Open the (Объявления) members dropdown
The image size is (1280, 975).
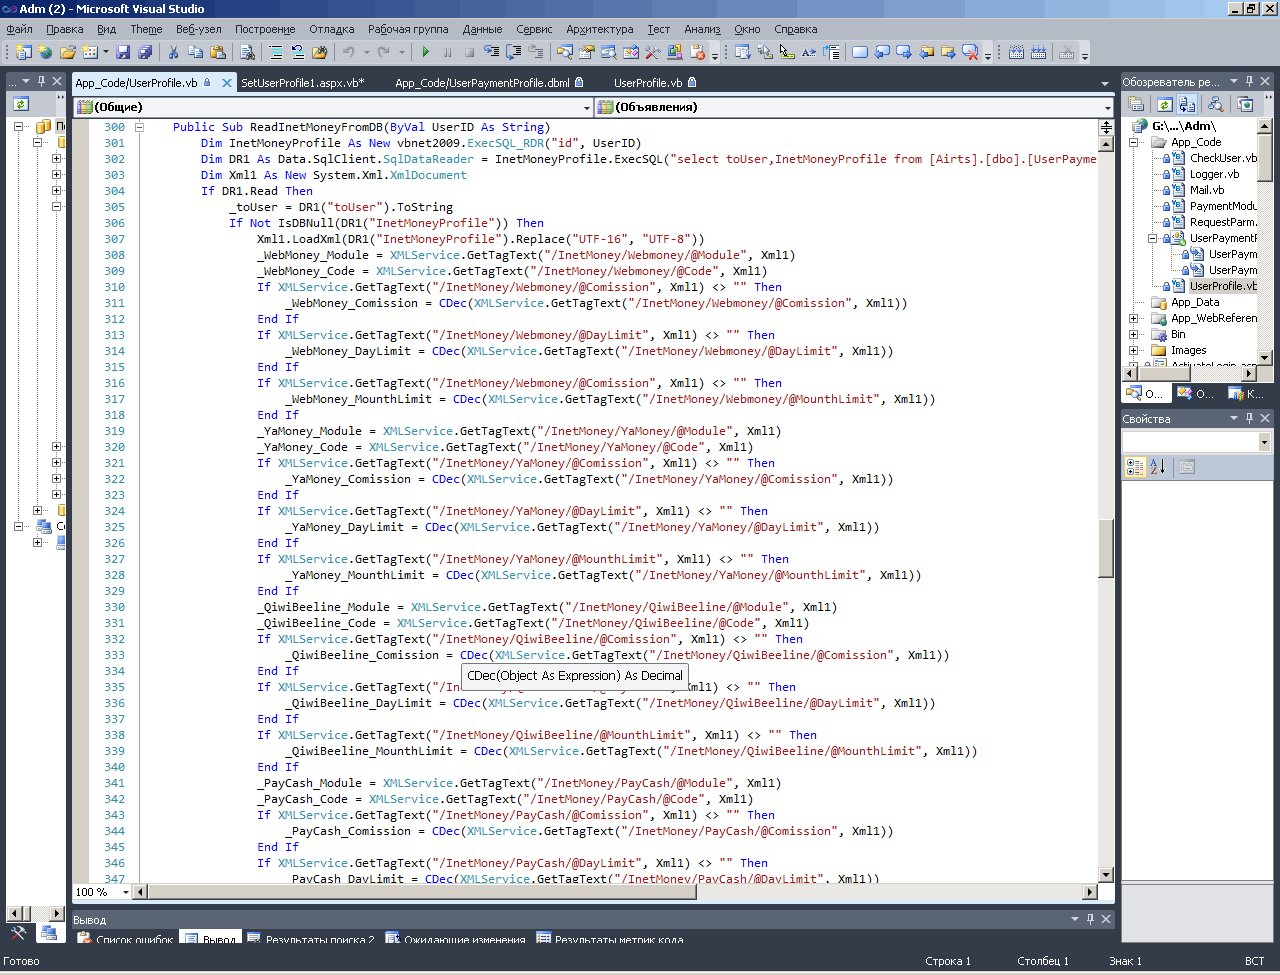click(1107, 107)
